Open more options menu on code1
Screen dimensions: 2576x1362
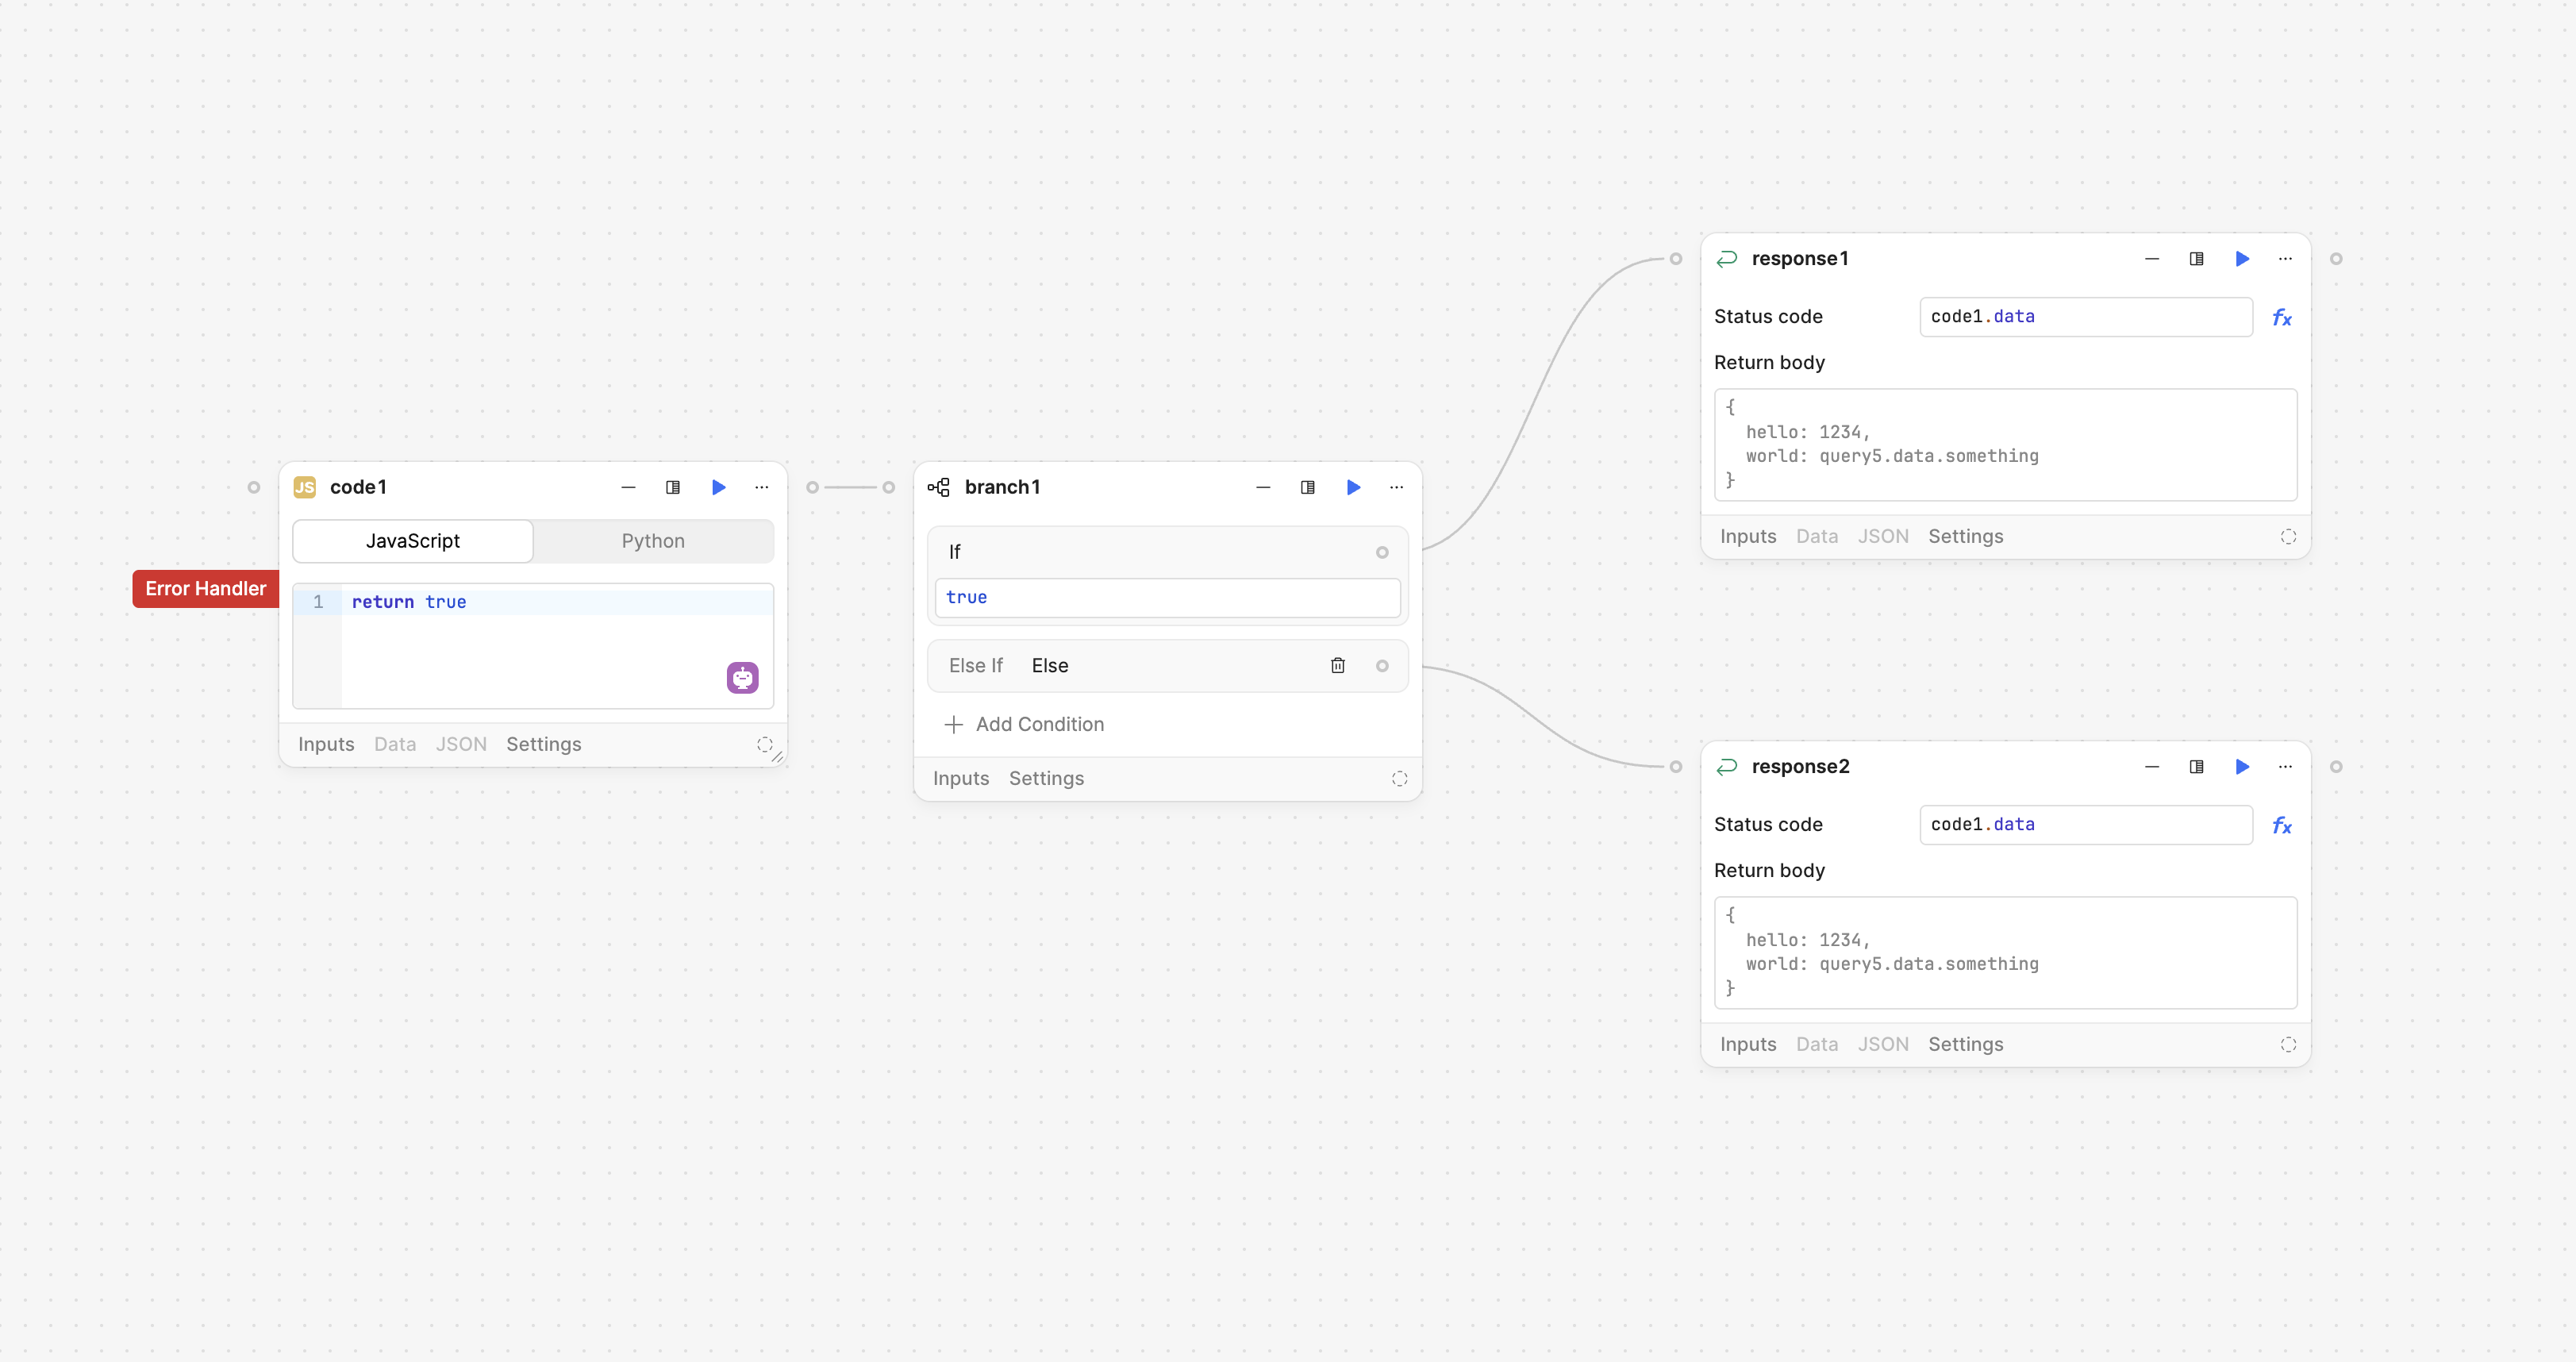coord(761,487)
